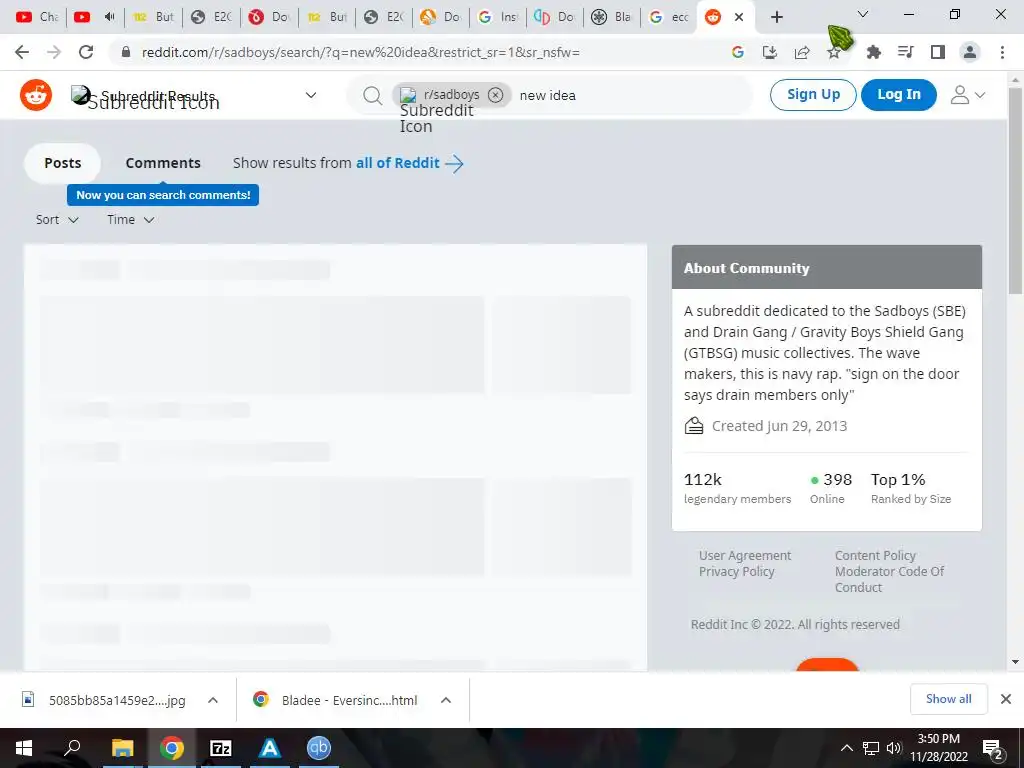The image size is (1024, 768).
Task: Open the Time filter dropdown
Action: coord(131,219)
